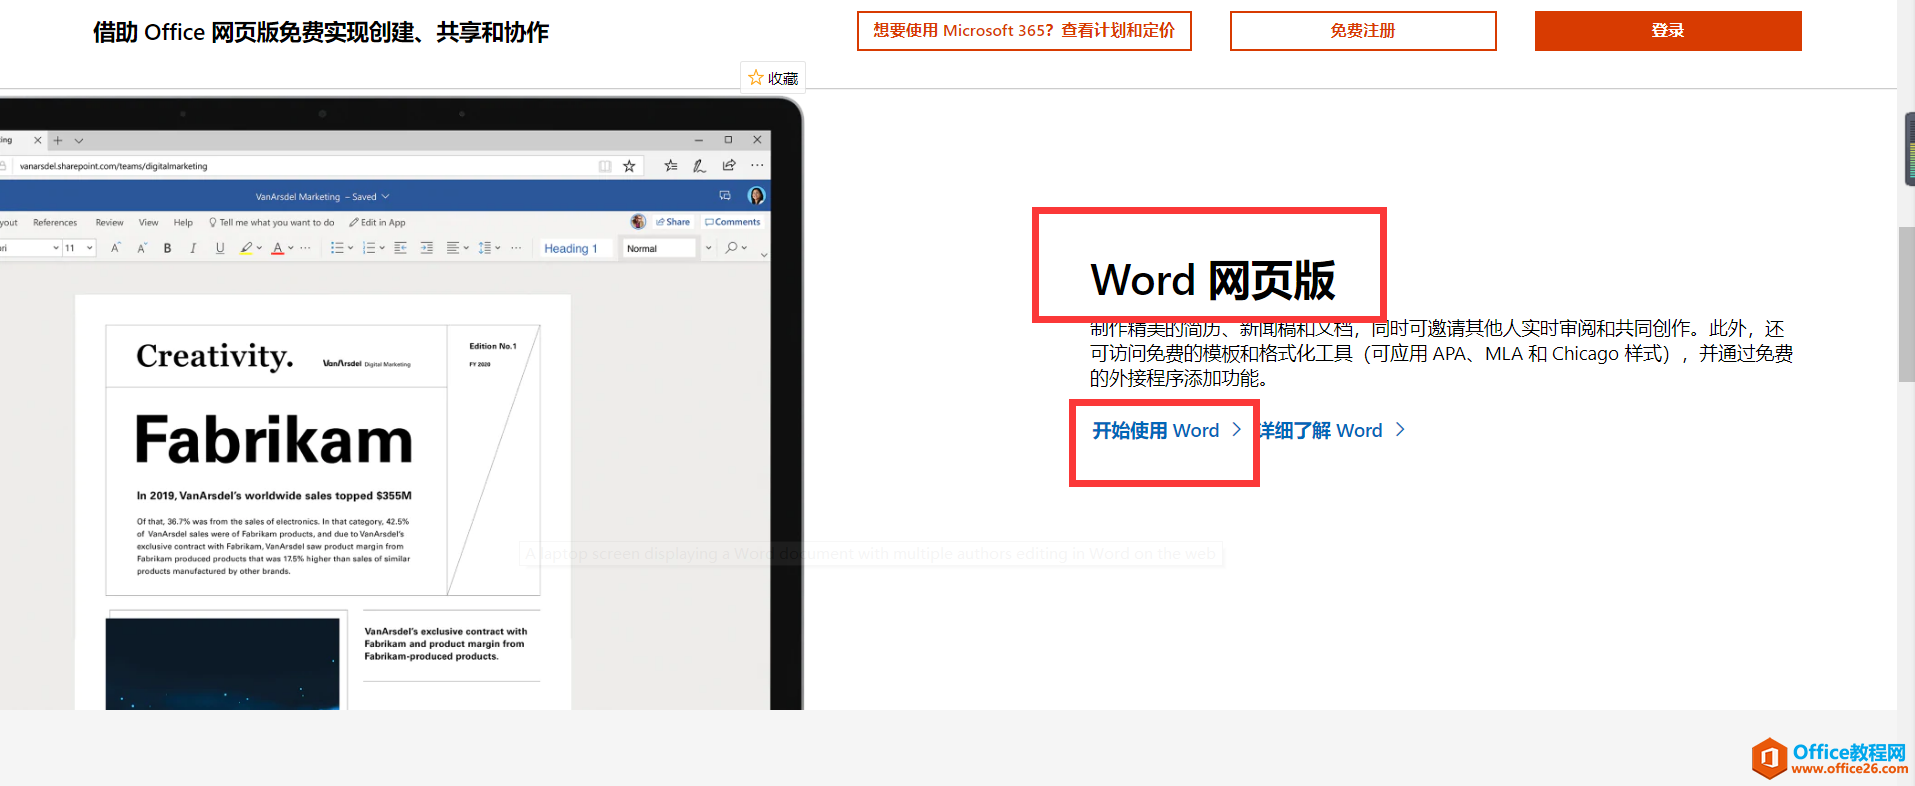Click the Decrease indent icon in the ribbon
This screenshot has height=786, width=1915.
(x=401, y=248)
